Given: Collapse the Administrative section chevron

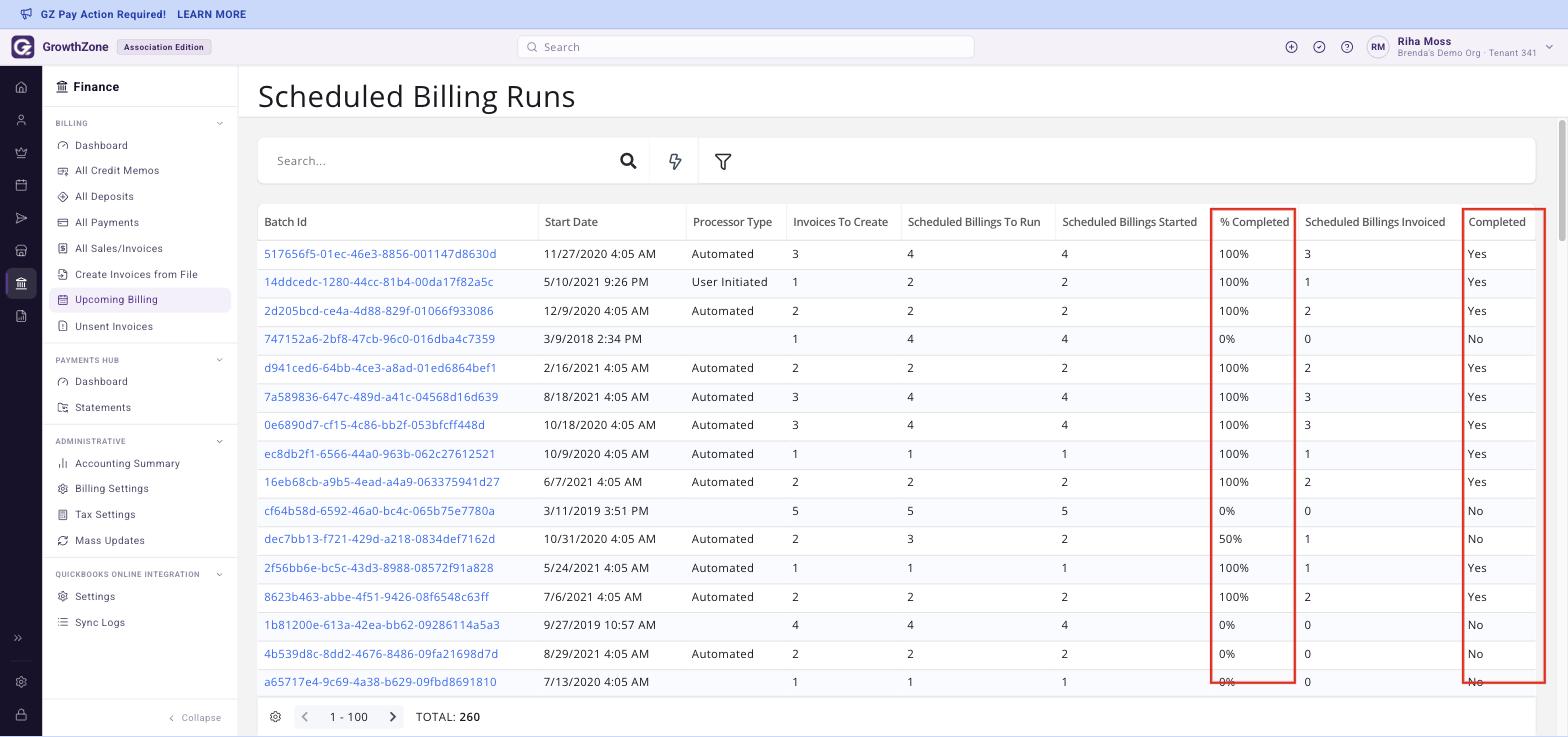Looking at the screenshot, I should tap(220, 441).
